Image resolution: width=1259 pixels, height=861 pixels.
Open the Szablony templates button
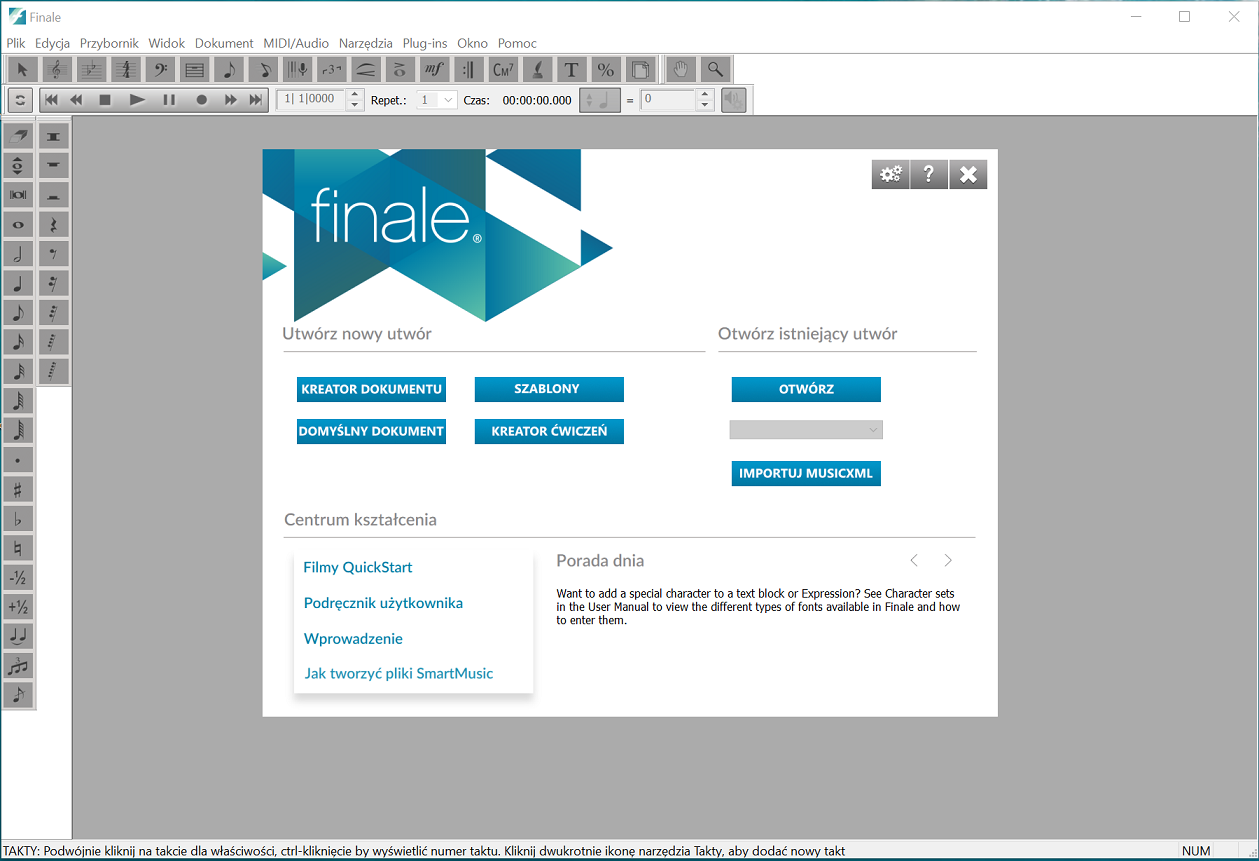pos(549,389)
